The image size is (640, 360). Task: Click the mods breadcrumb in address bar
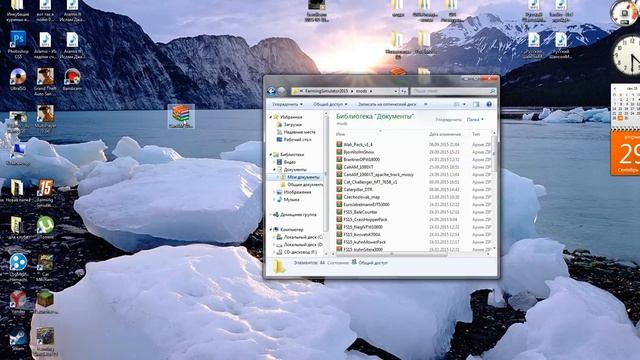pos(361,91)
